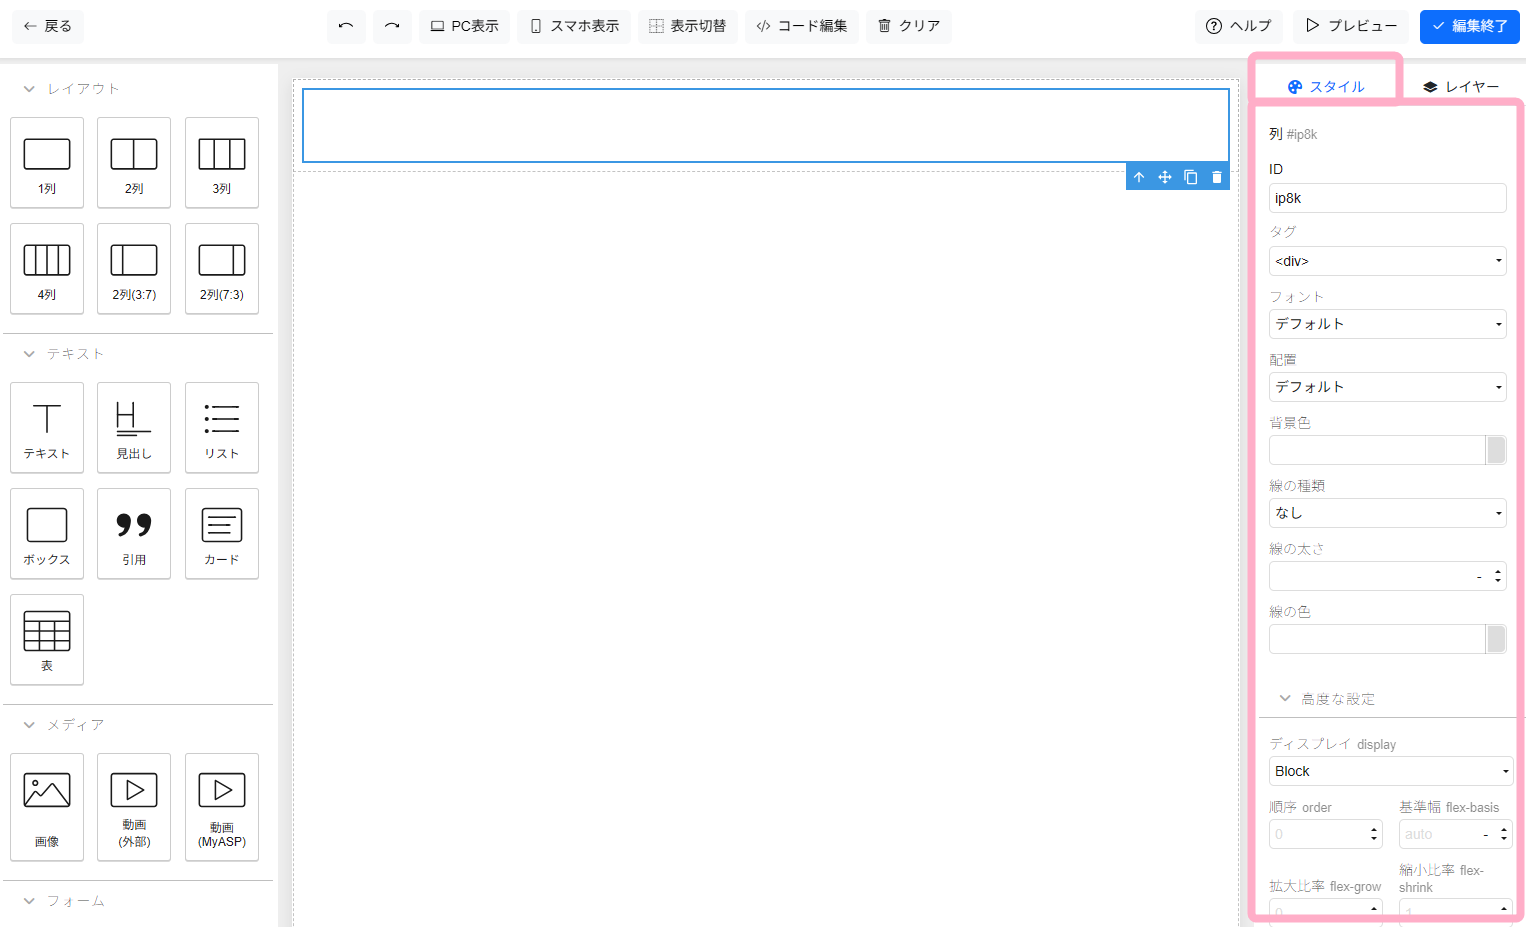Click the redo arrow icon
This screenshot has height=927, width=1526.
coord(392,26)
